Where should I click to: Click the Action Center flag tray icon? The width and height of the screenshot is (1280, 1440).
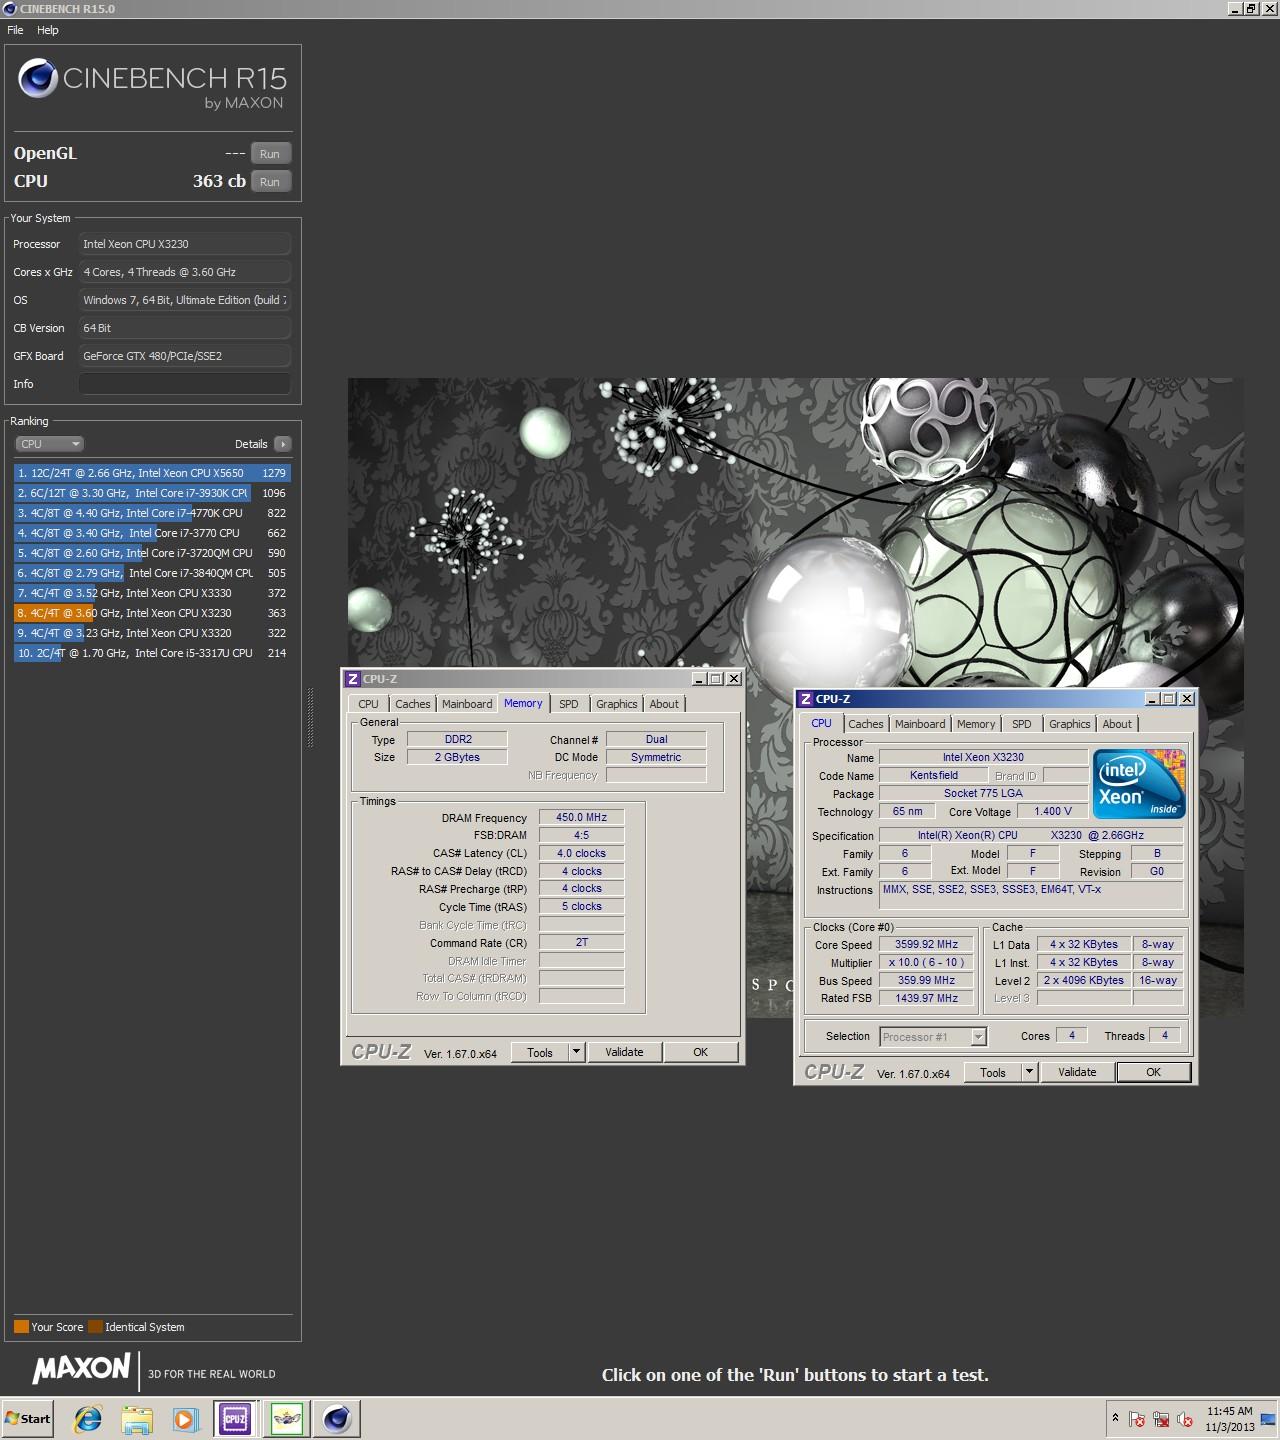[1137, 1419]
